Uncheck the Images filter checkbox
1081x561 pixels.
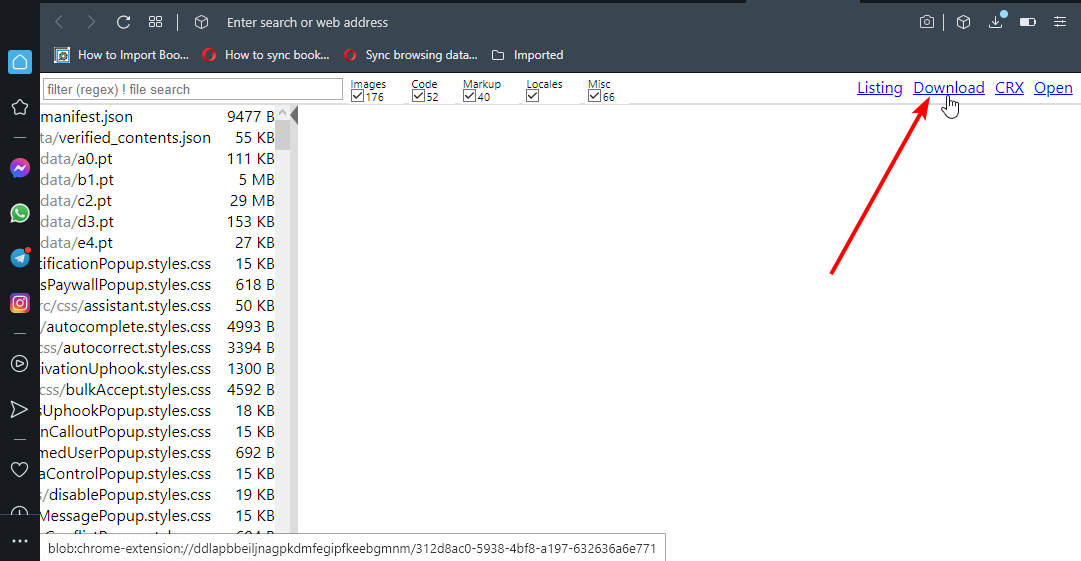(x=358, y=97)
